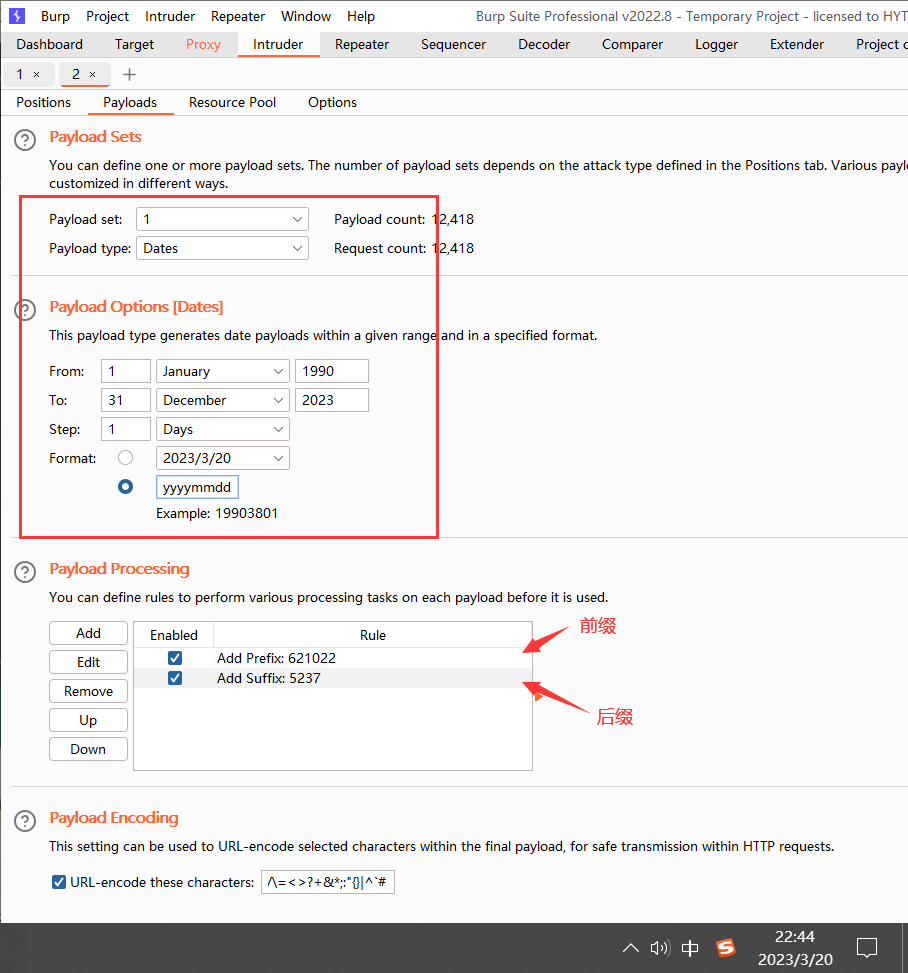The width and height of the screenshot is (908, 973).
Task: Open the Window menu
Action: [306, 16]
